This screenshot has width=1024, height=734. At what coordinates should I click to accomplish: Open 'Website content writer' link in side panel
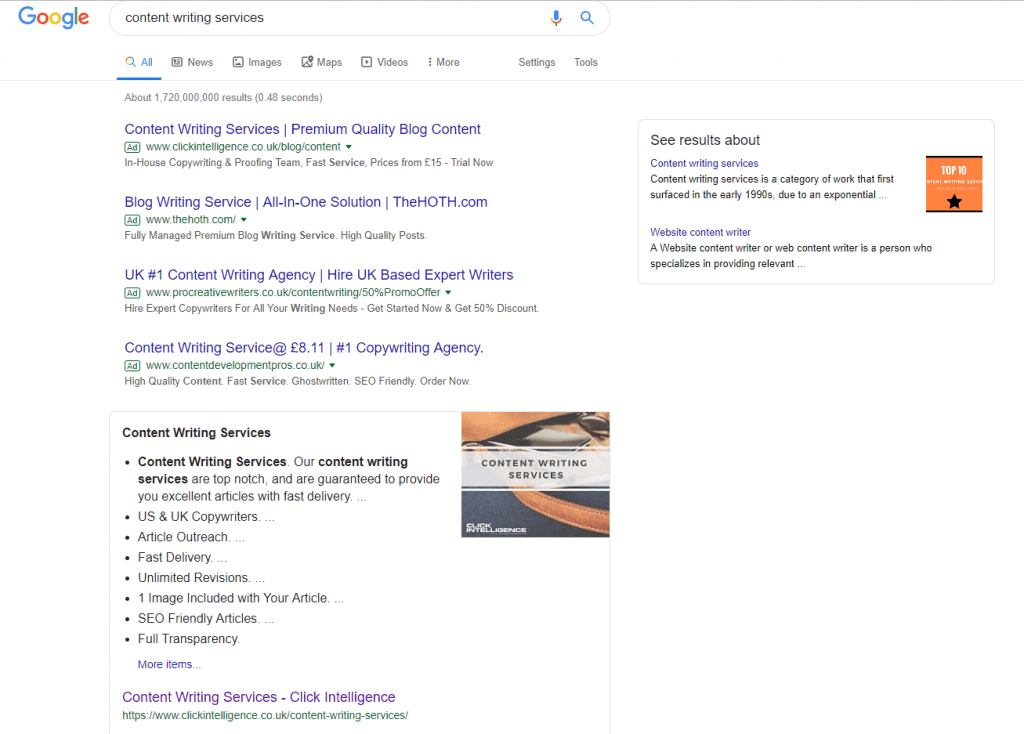[x=700, y=231]
